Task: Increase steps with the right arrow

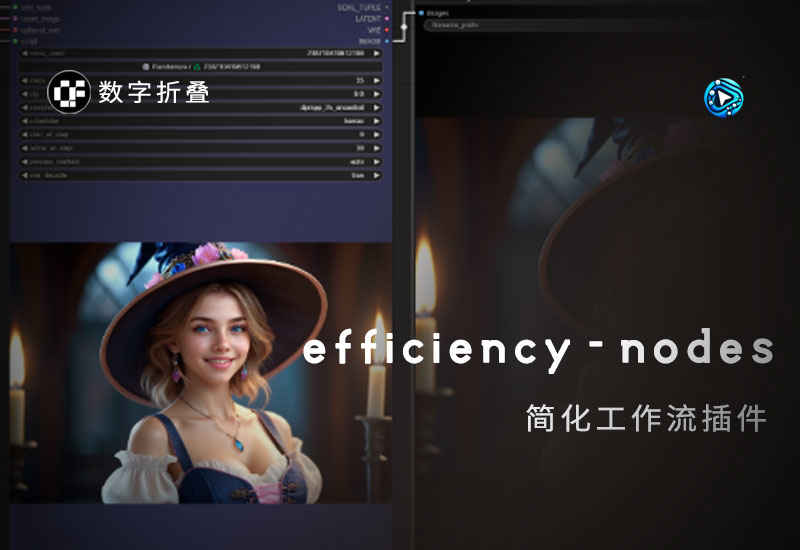Action: [376, 80]
